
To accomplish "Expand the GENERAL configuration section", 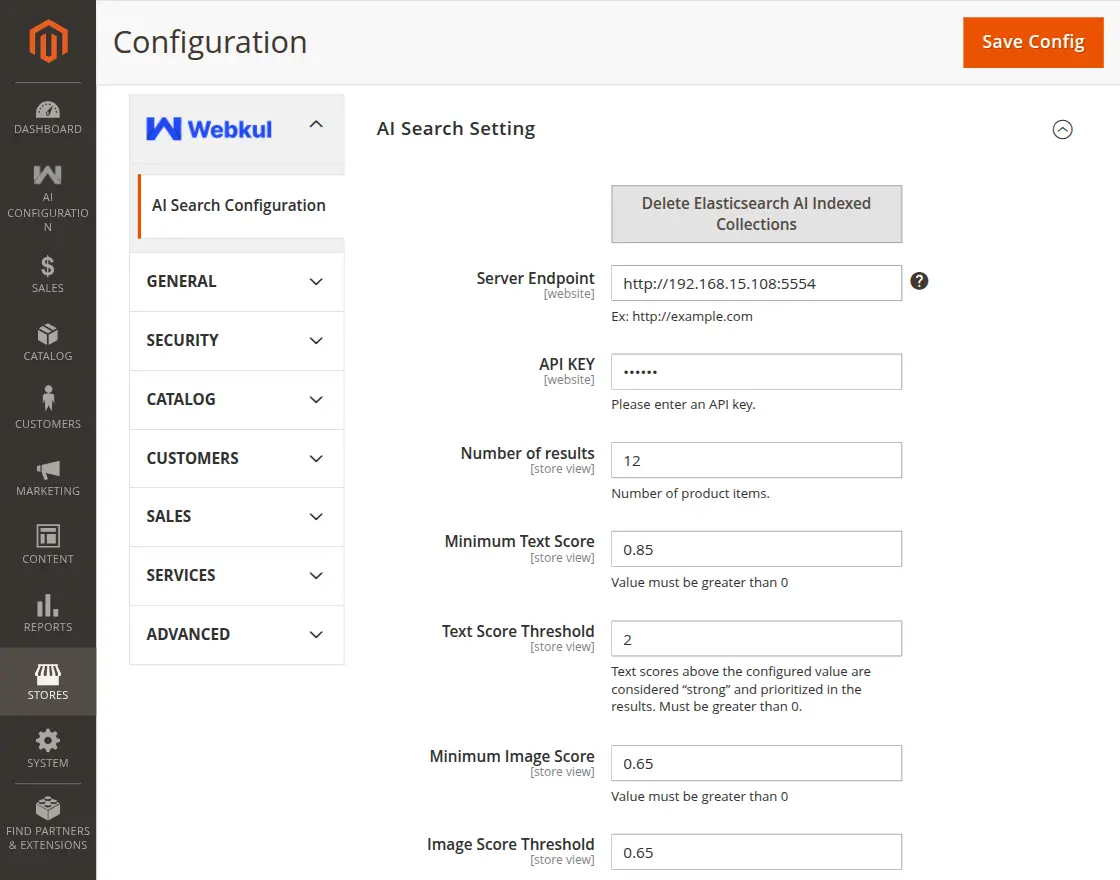I will pyautogui.click(x=236, y=281).
